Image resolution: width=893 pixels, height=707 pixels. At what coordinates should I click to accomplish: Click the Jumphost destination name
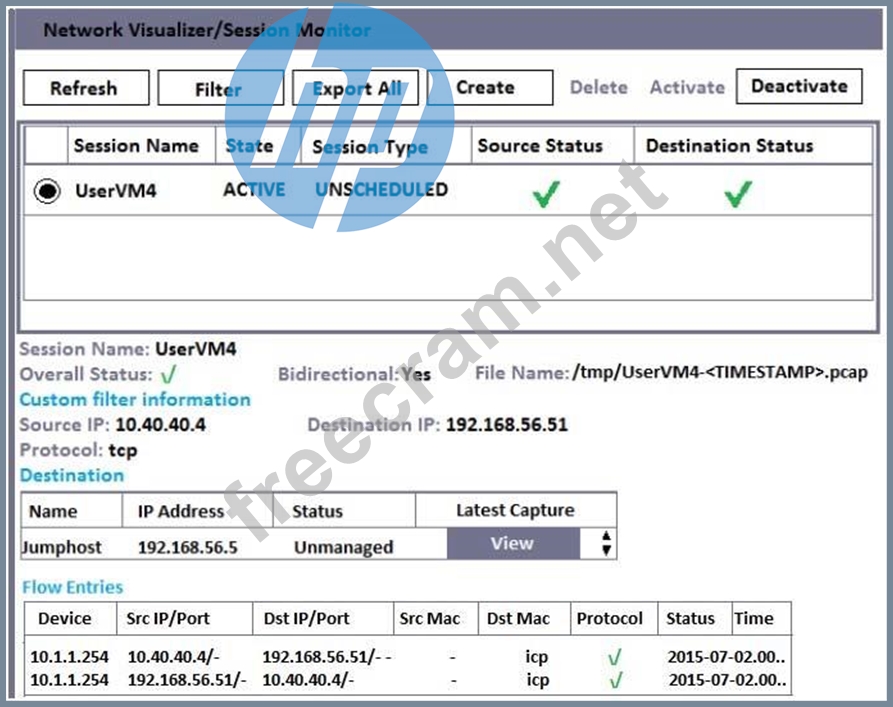tap(62, 547)
